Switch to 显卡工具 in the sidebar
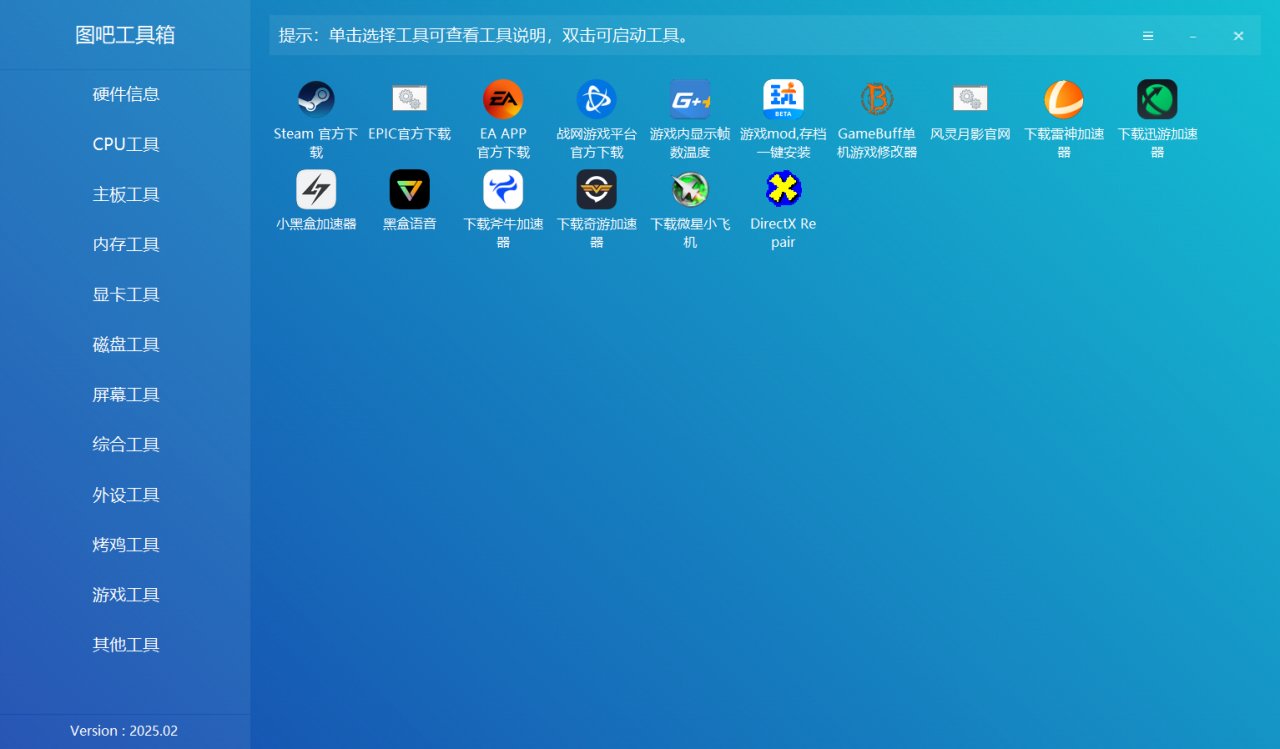 tap(126, 294)
